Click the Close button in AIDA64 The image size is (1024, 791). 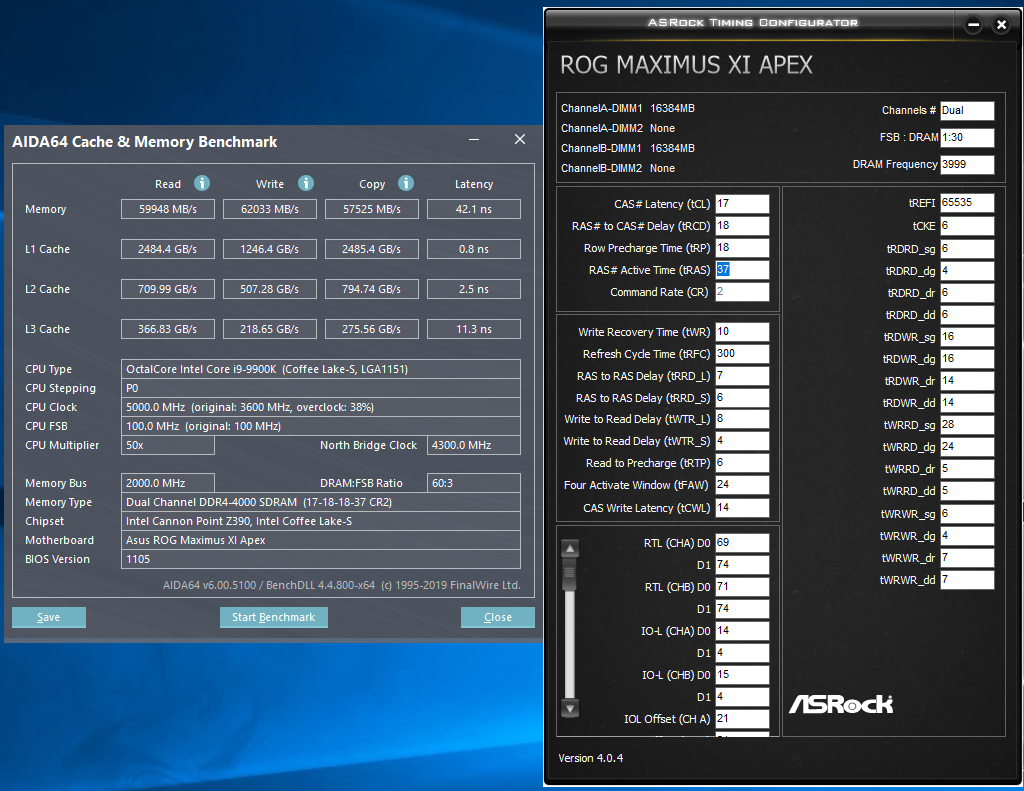pos(498,617)
